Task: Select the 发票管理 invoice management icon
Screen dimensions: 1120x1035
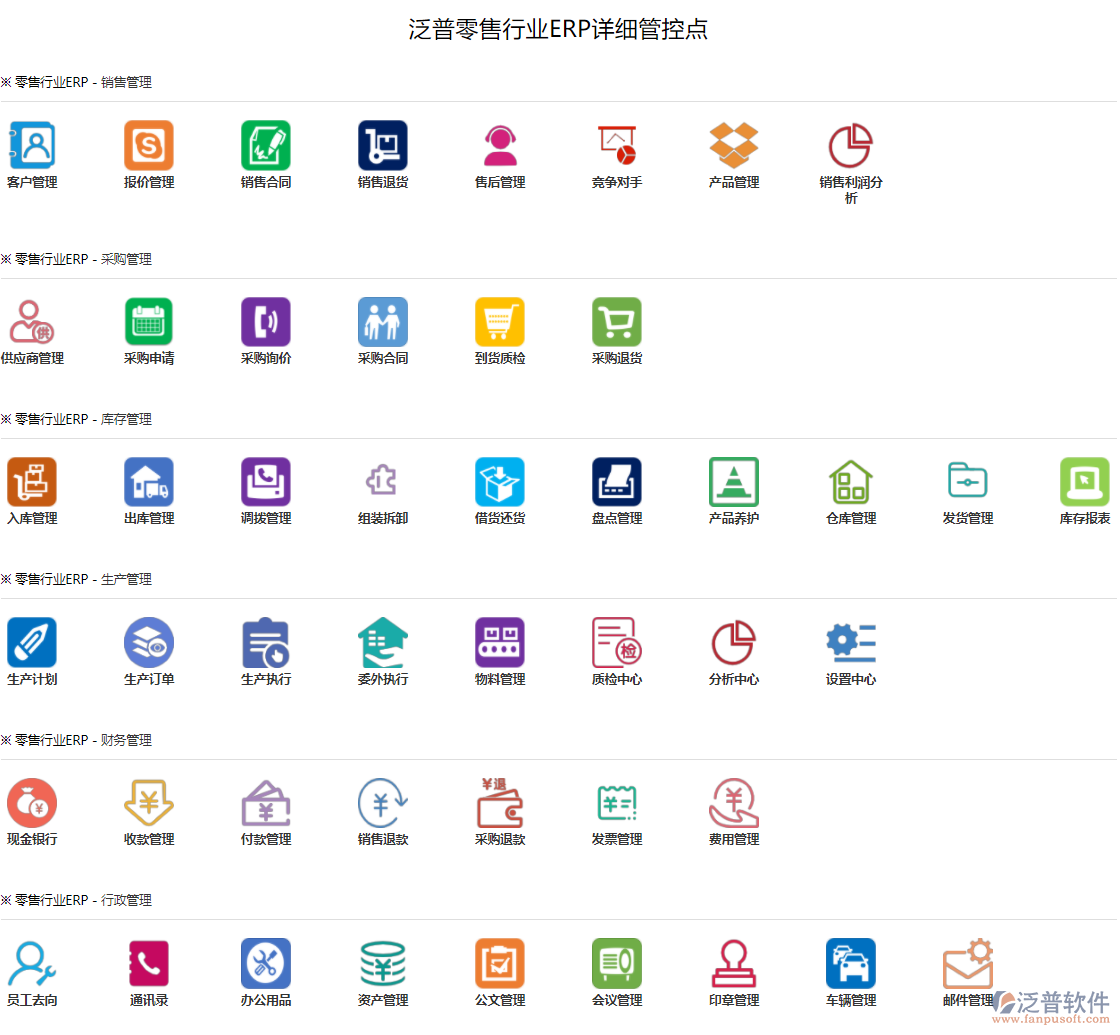Action: click(x=616, y=803)
